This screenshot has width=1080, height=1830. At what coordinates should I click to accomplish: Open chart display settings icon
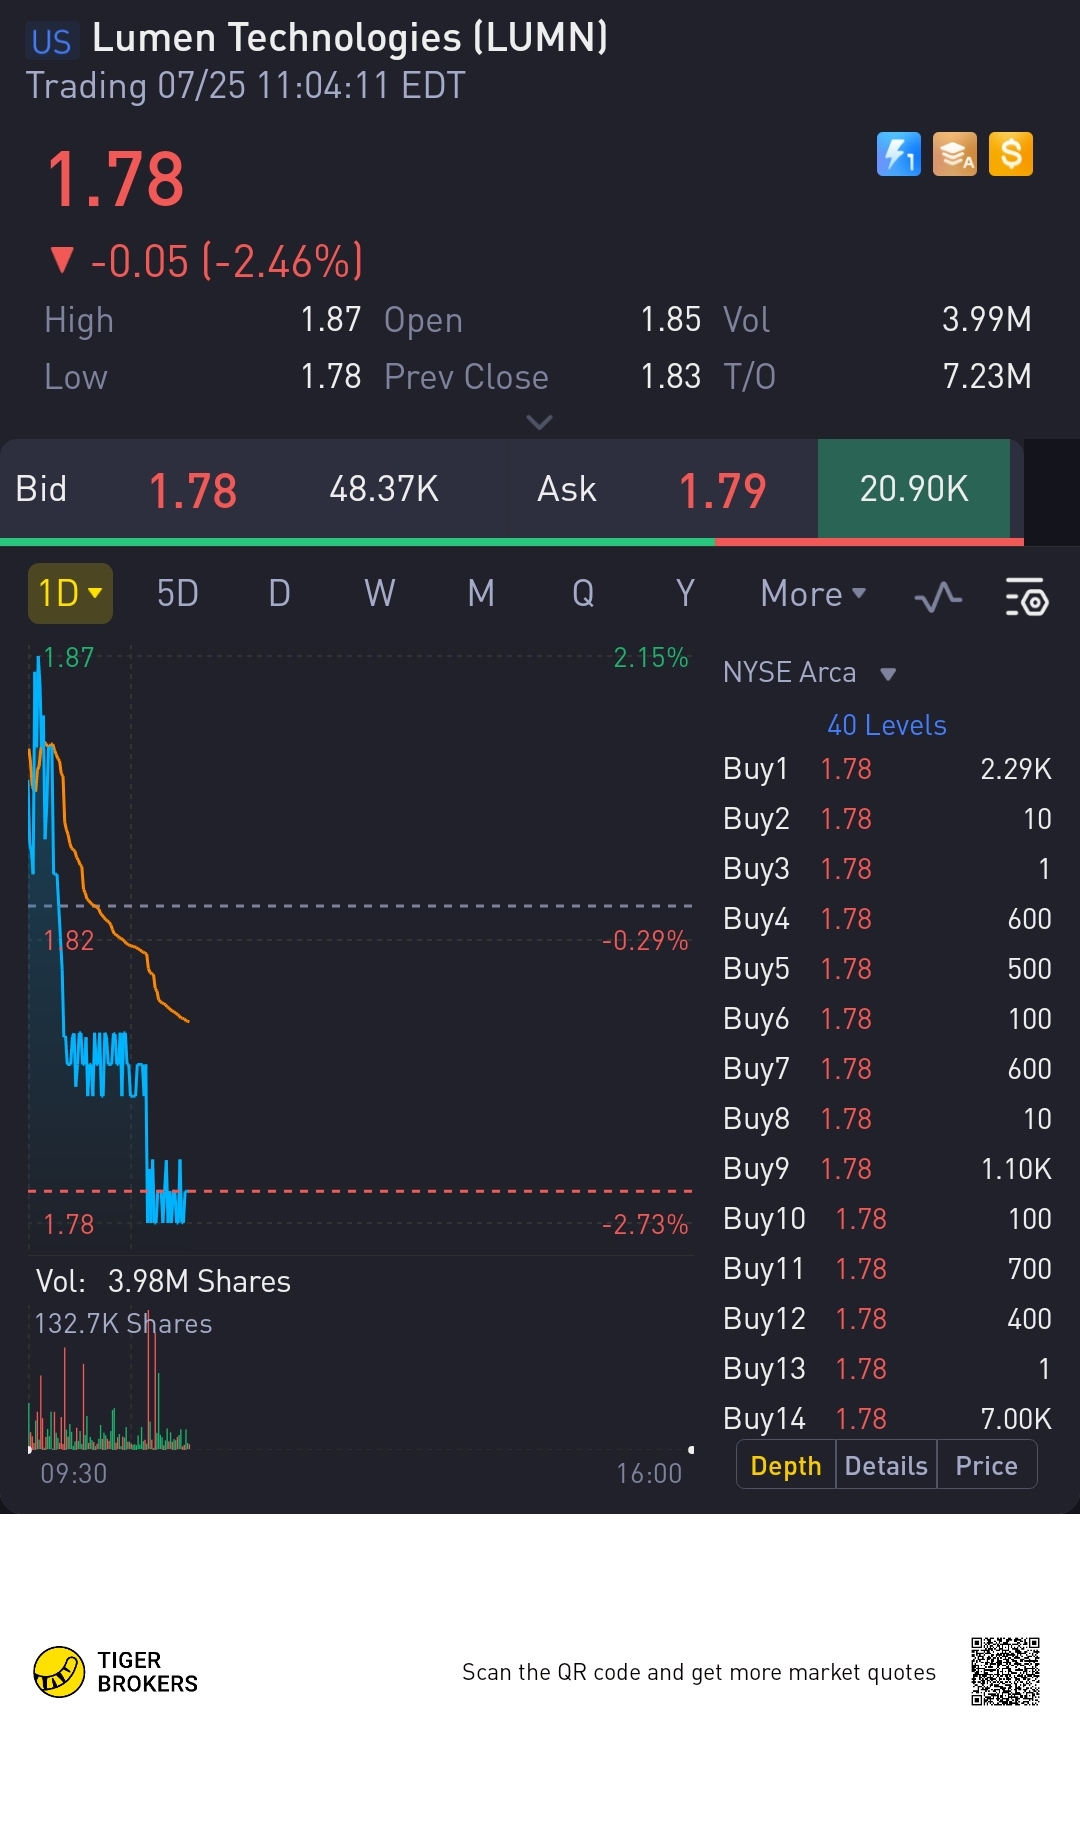click(x=1026, y=596)
